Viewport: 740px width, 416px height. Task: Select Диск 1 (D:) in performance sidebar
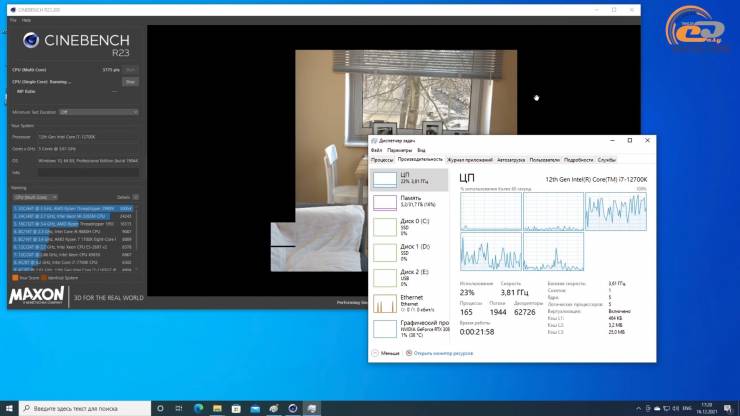[x=409, y=253]
